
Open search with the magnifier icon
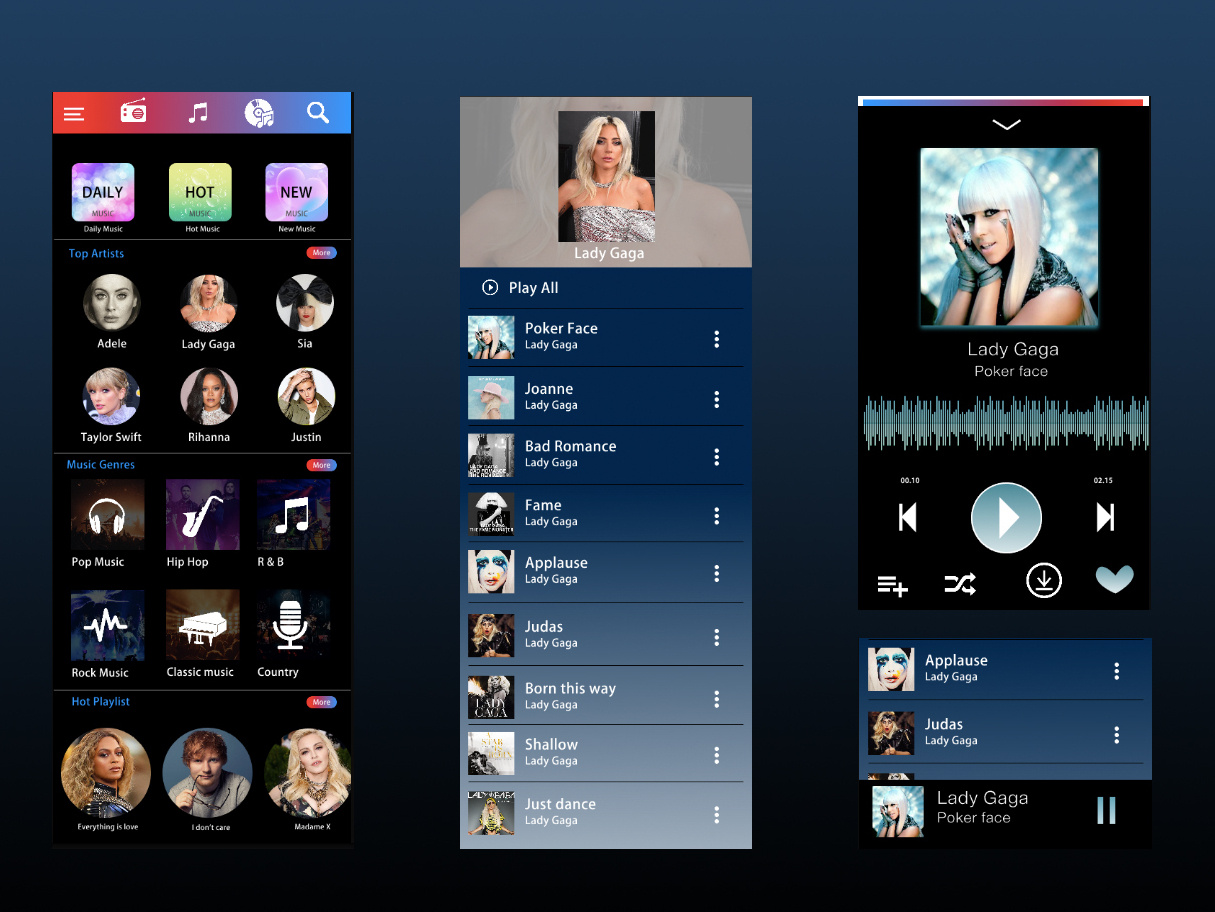(318, 113)
